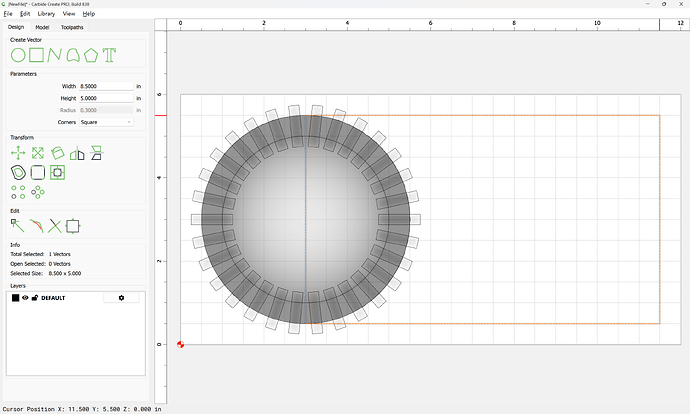The width and height of the screenshot is (690, 414).
Task: Activate the Move transform tool
Action: tap(18, 153)
